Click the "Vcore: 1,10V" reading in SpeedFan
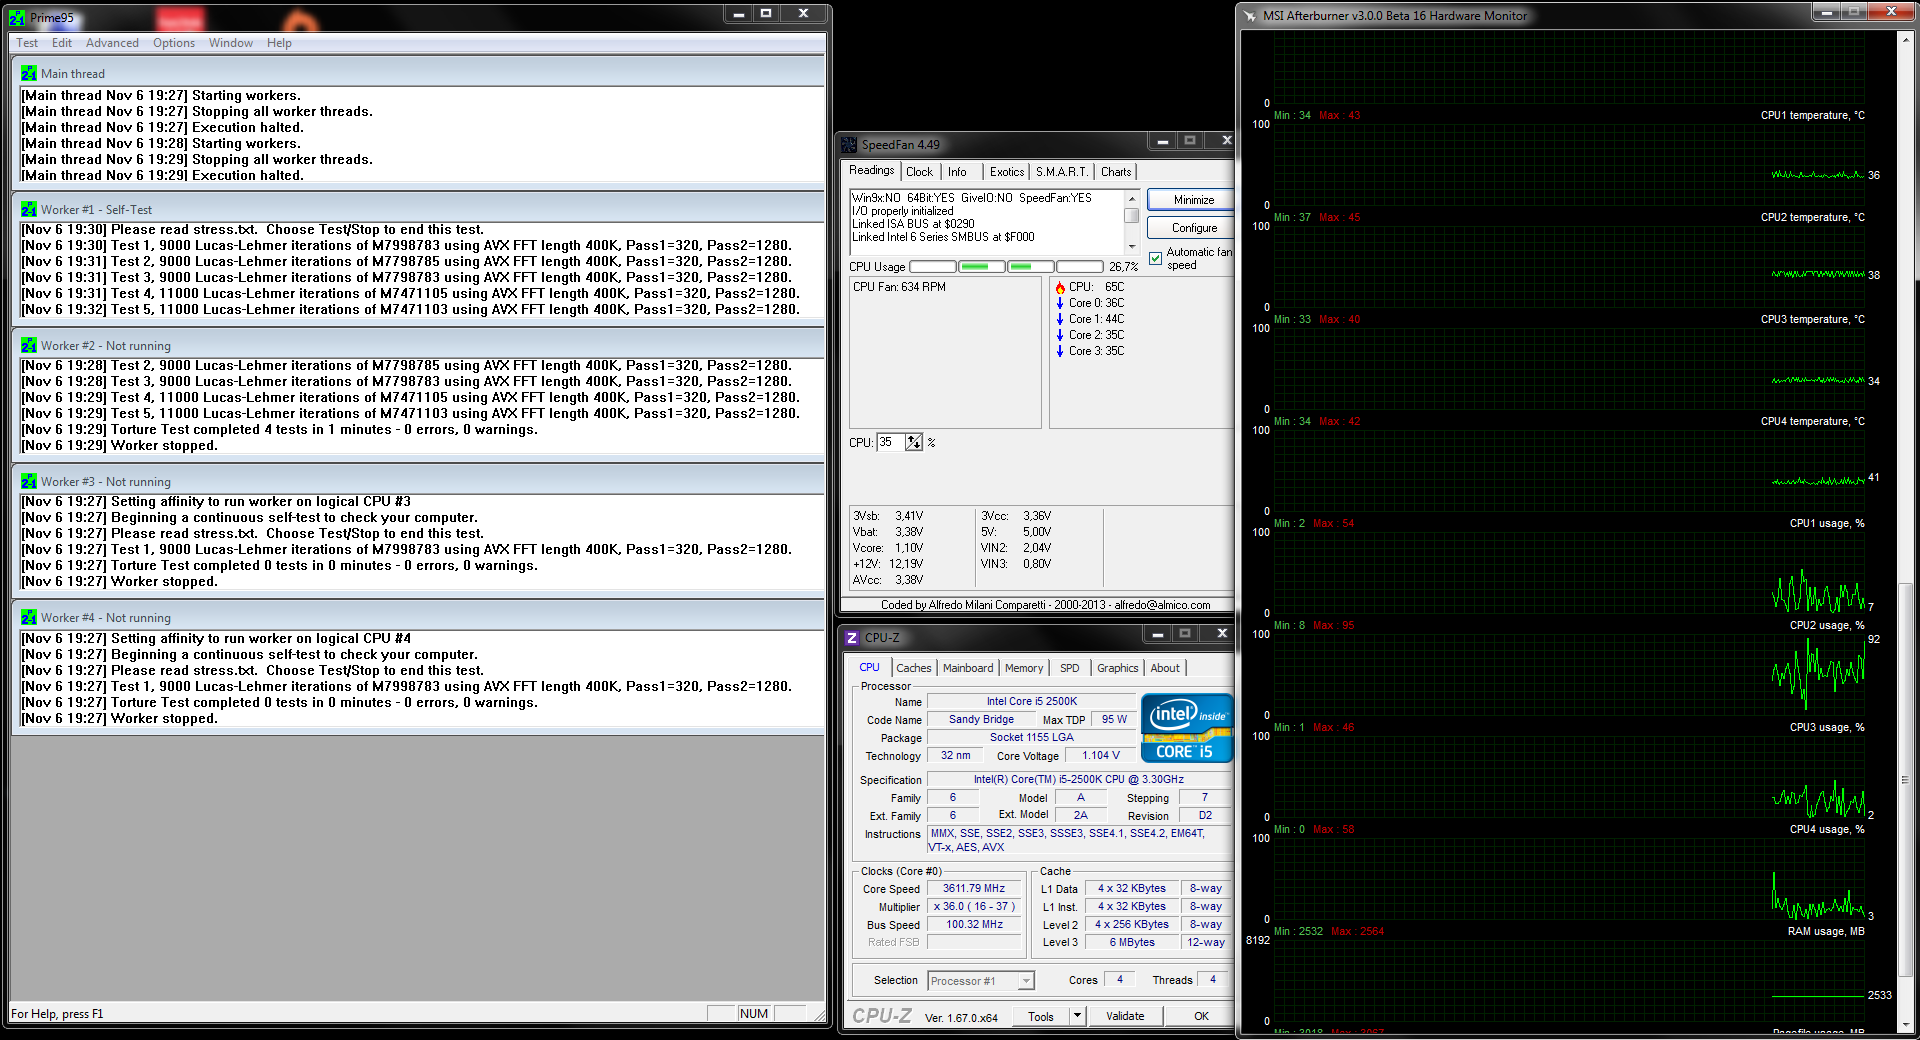 pos(888,548)
